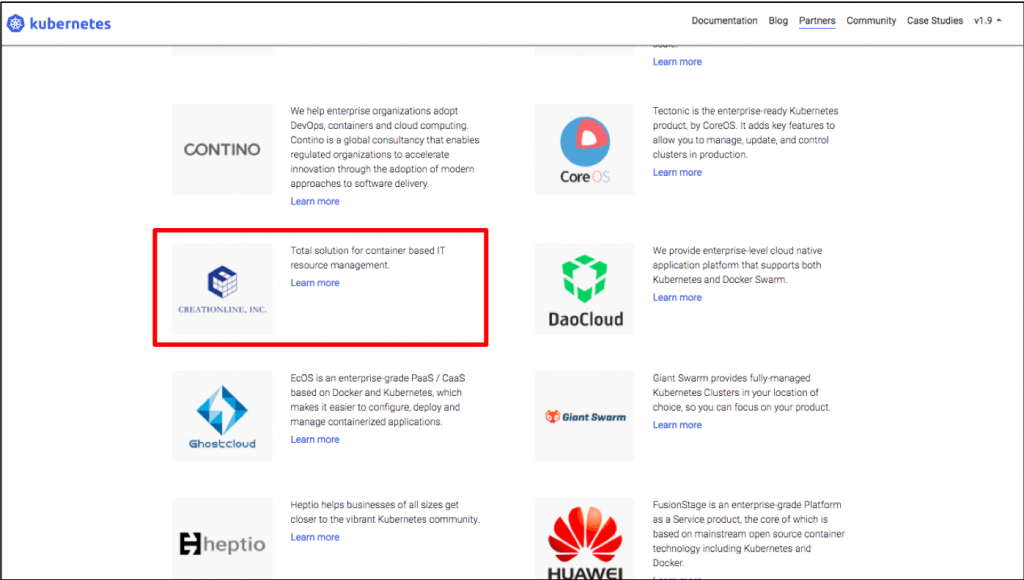Image resolution: width=1024 pixels, height=580 pixels.
Task: Open Learn more under Tectonic CoreOS description
Action: tap(677, 172)
